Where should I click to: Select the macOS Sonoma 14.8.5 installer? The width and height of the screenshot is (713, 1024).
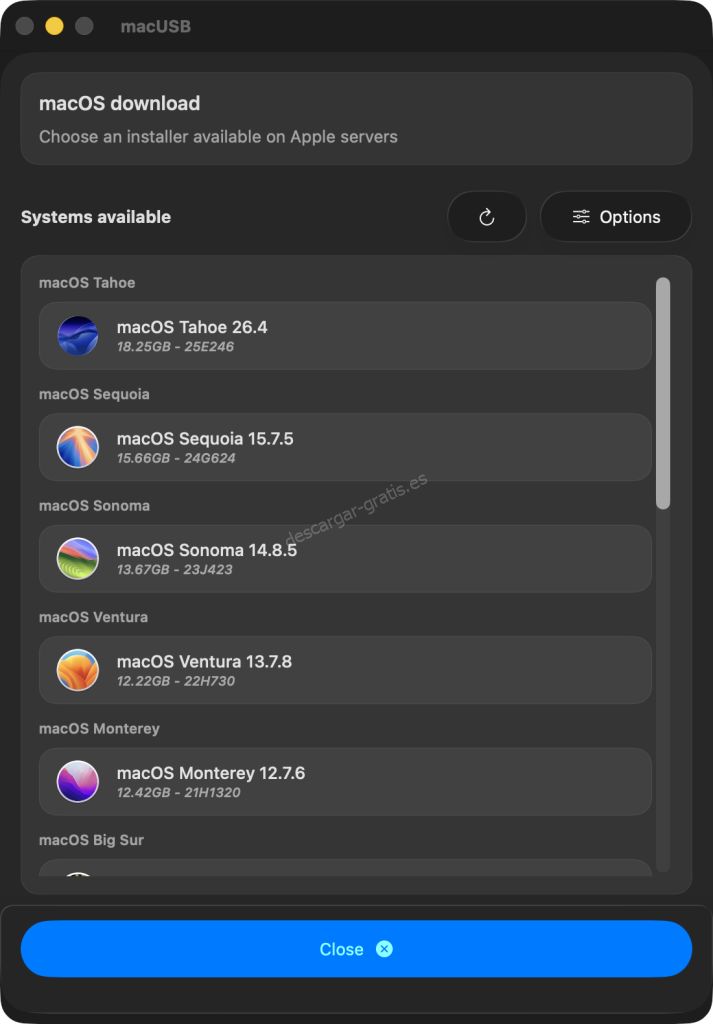[345, 559]
